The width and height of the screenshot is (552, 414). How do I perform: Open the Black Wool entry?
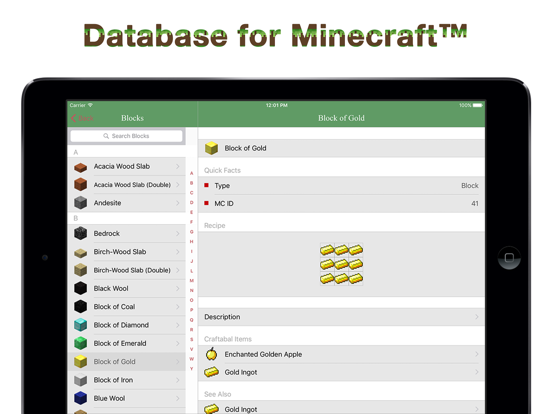pyautogui.click(x=127, y=288)
